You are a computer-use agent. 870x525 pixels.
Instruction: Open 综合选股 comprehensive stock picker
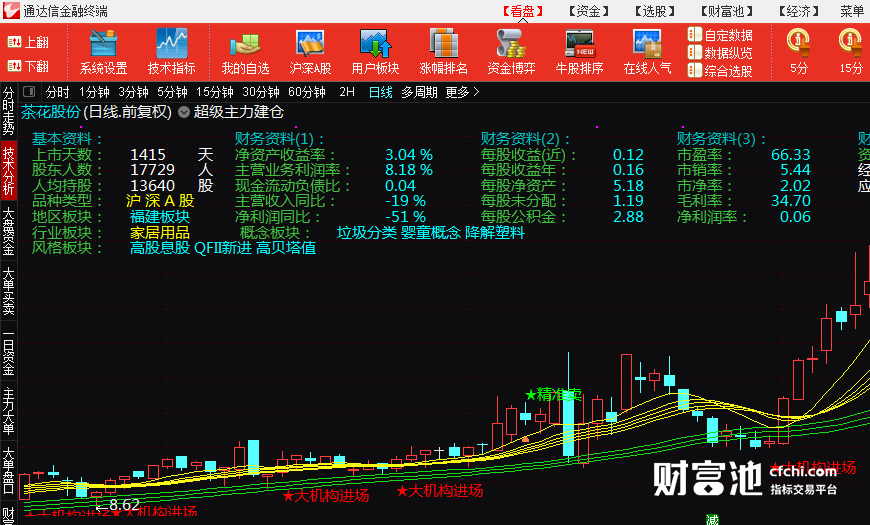click(x=720, y=70)
